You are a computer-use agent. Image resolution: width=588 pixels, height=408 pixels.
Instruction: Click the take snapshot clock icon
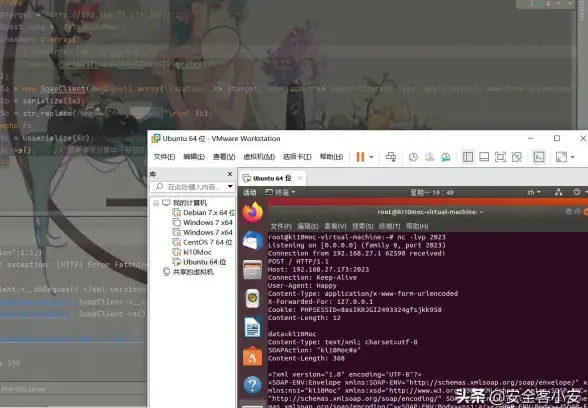pyautogui.click(x=413, y=157)
